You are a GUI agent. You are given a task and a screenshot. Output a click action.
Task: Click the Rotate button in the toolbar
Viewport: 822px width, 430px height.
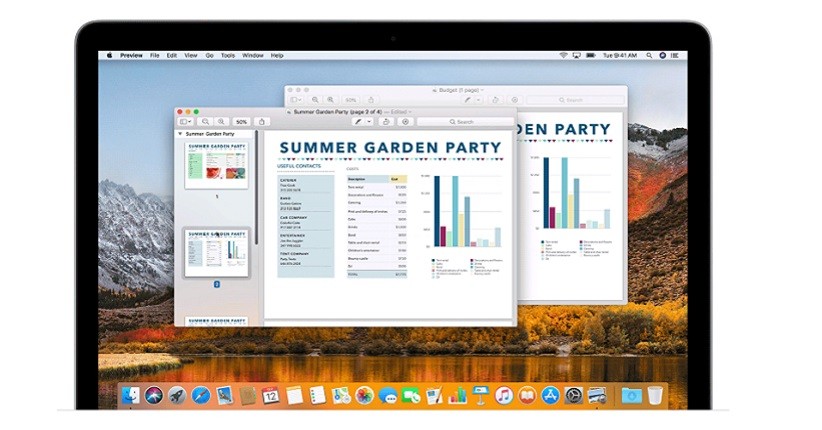[387, 122]
